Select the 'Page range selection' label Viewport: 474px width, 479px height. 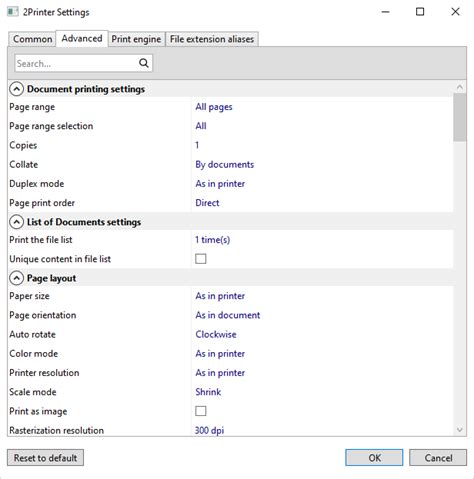point(51,126)
